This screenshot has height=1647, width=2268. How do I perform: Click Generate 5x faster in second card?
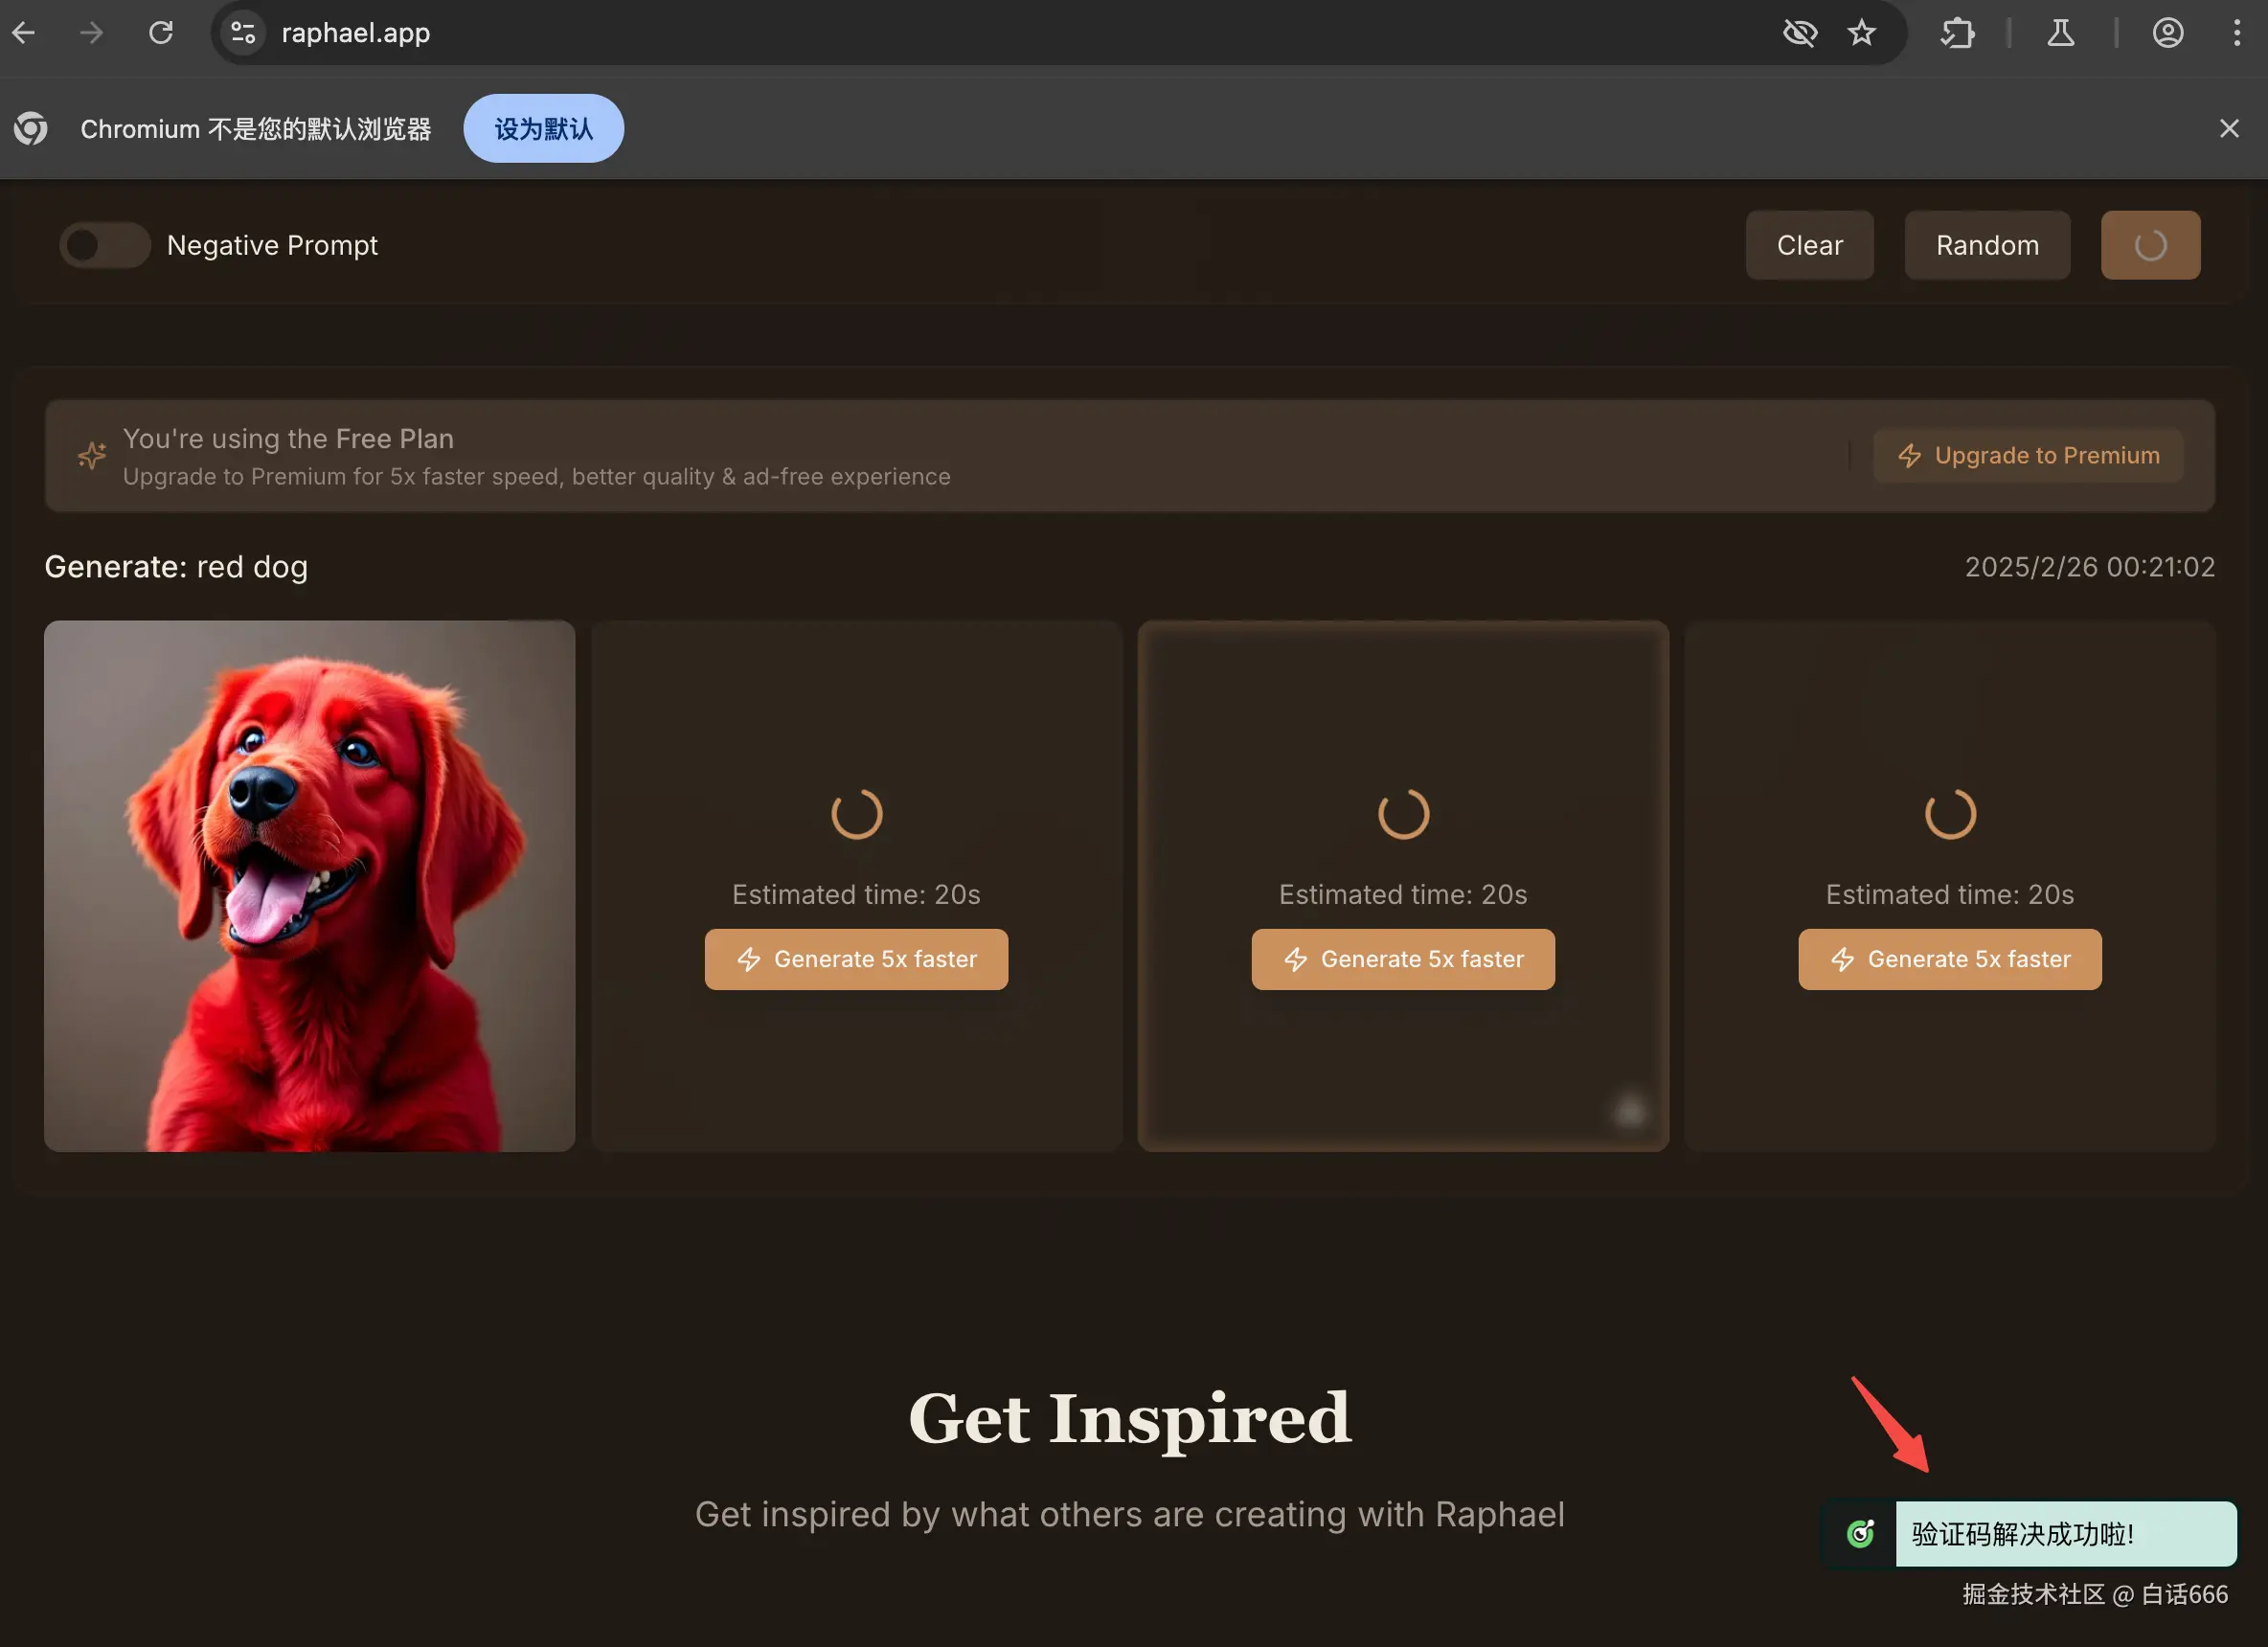856,959
